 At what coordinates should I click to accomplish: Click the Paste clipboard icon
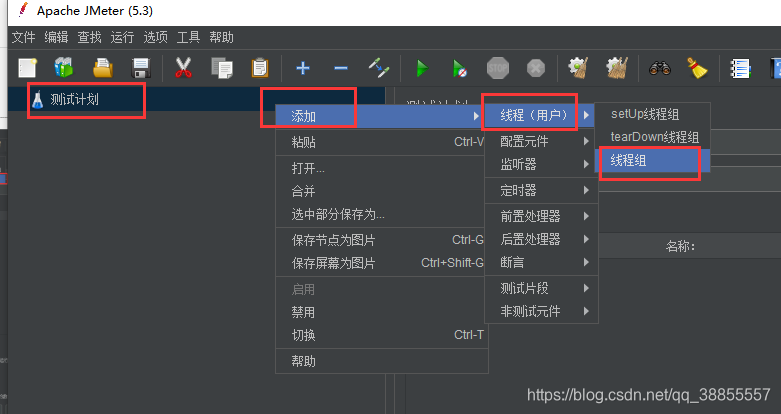260,68
